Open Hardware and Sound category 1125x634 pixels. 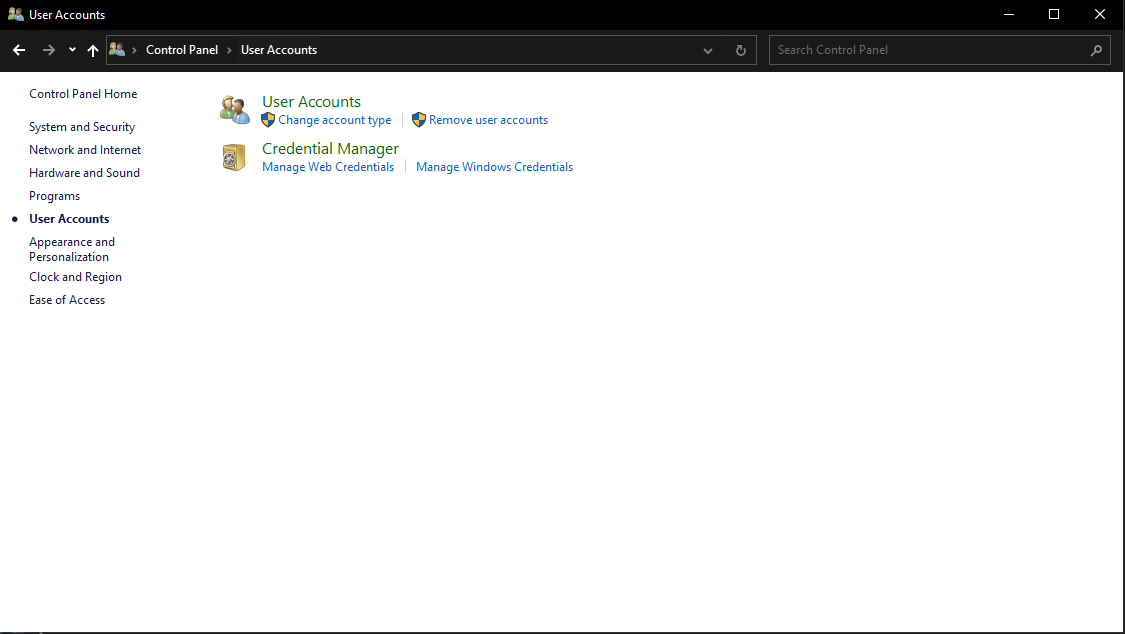[x=85, y=173]
